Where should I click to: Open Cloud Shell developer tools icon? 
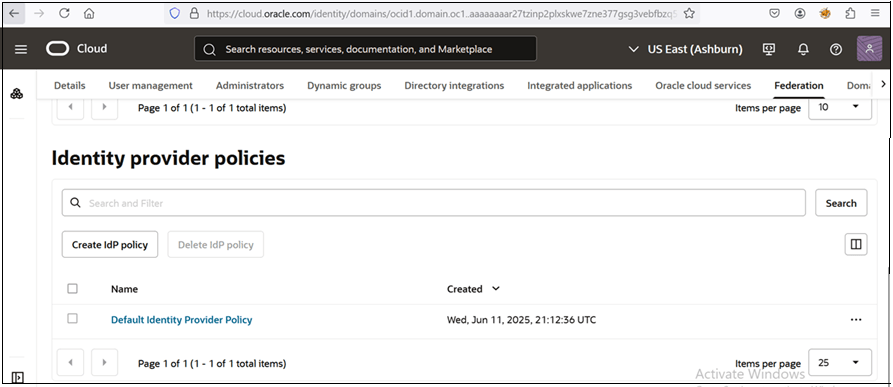click(x=769, y=49)
